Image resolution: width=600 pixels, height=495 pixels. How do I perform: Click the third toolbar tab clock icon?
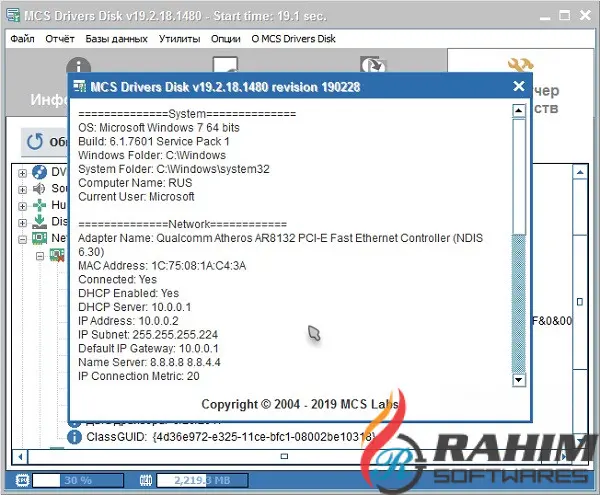pos(373,64)
